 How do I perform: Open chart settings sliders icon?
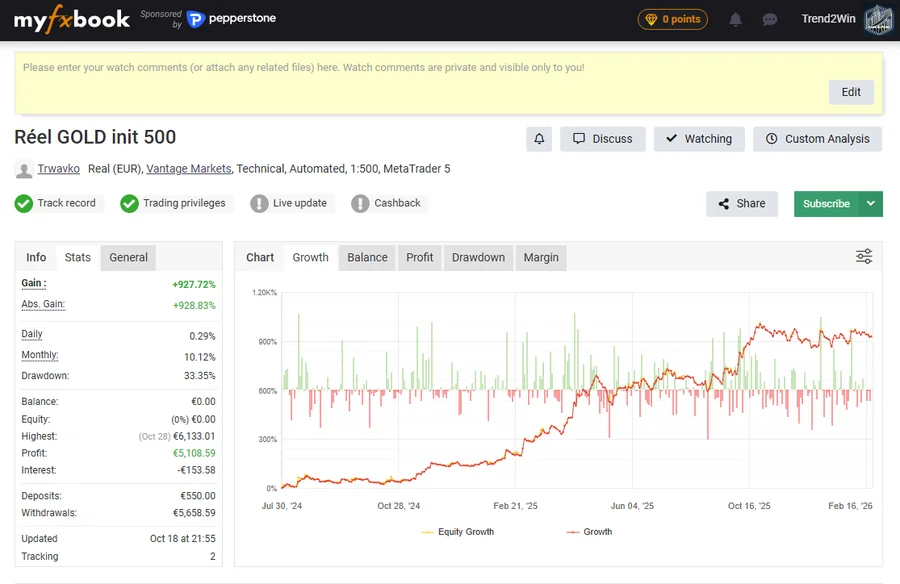pos(864,256)
